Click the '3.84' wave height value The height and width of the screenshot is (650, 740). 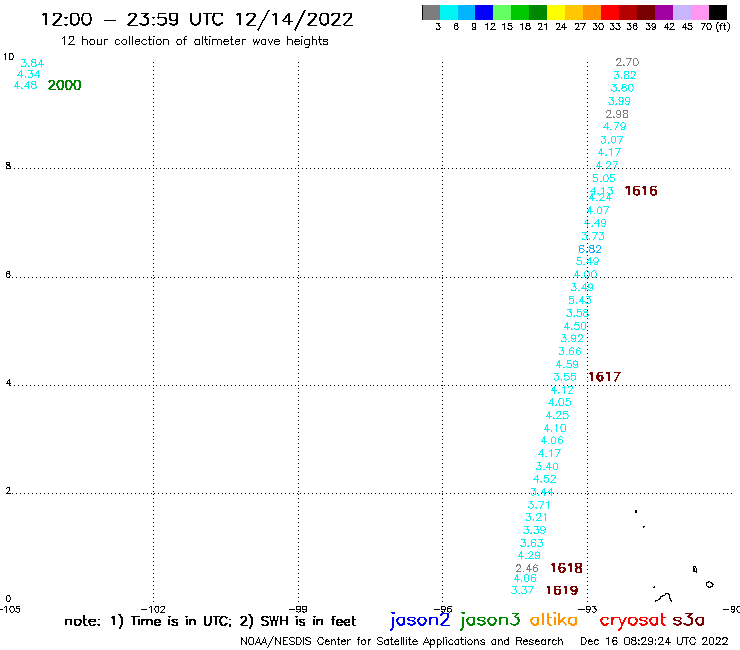coord(32,63)
